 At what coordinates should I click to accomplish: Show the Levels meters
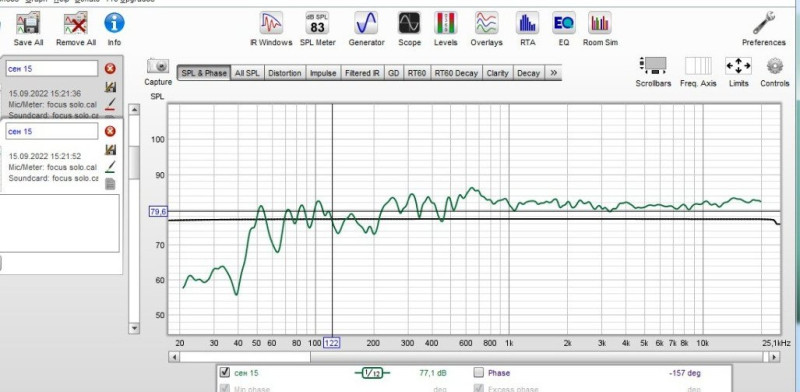point(445,30)
